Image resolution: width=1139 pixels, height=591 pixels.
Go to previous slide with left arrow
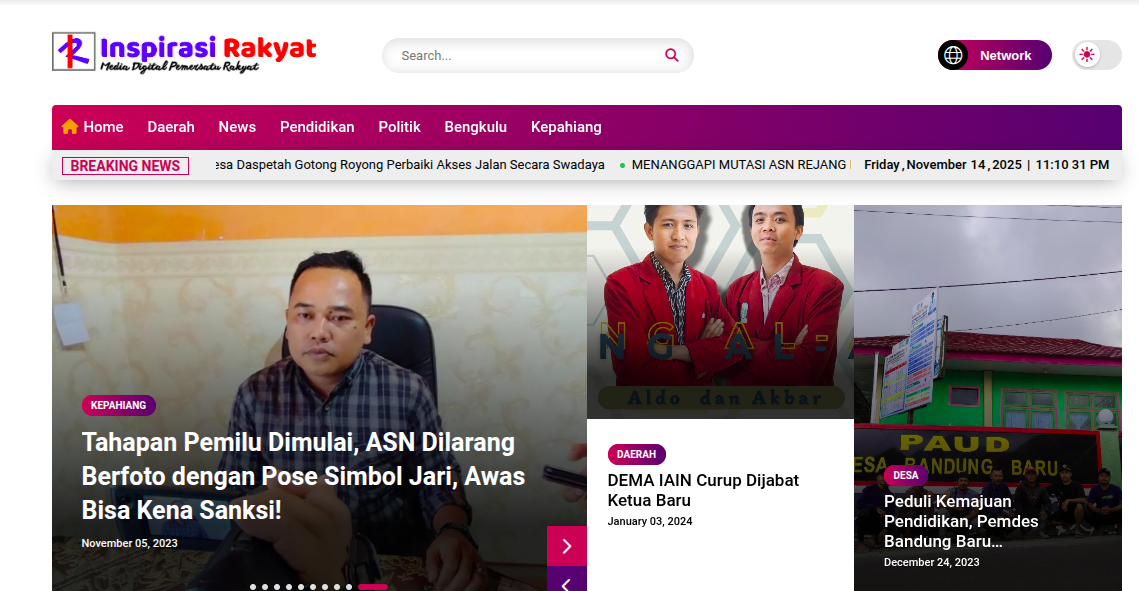pyautogui.click(x=566, y=582)
